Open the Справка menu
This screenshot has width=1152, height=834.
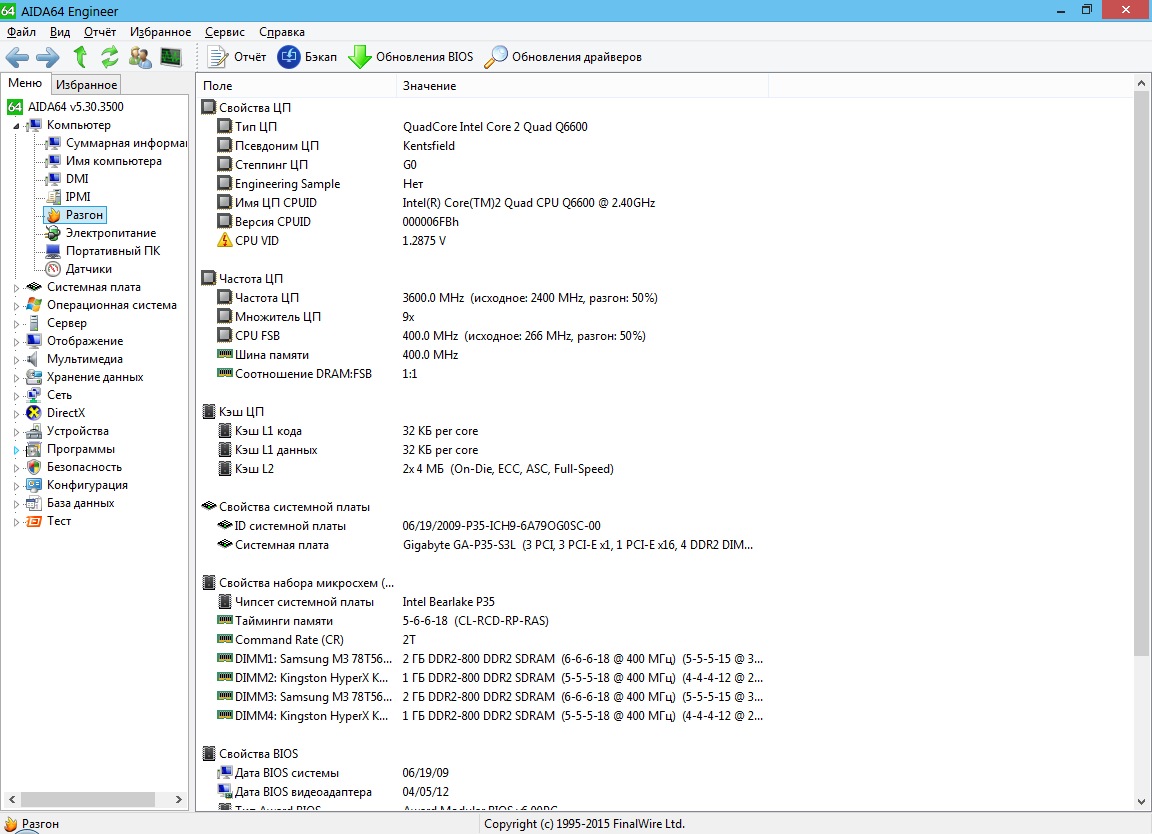(x=281, y=32)
